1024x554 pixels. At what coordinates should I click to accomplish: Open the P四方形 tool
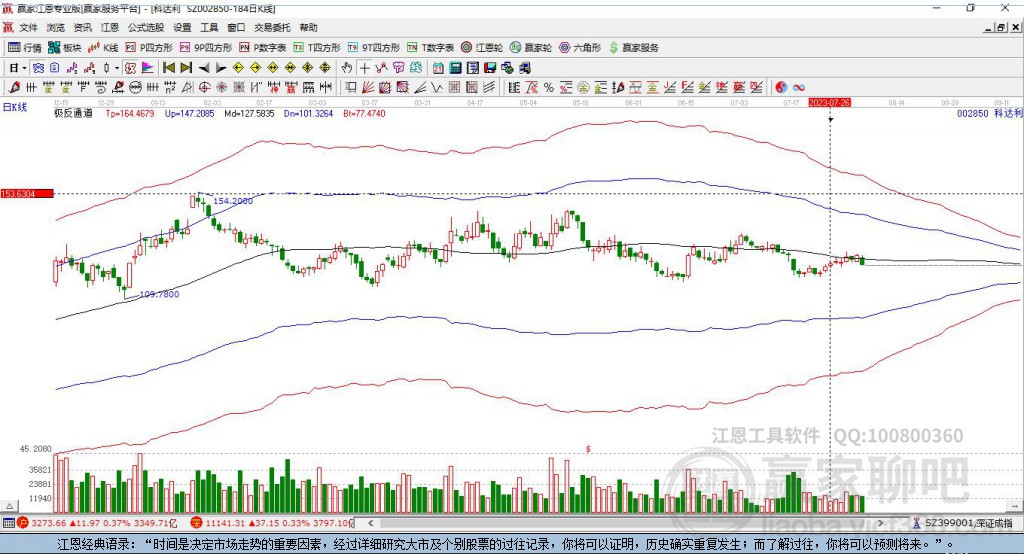pyautogui.click(x=149, y=48)
